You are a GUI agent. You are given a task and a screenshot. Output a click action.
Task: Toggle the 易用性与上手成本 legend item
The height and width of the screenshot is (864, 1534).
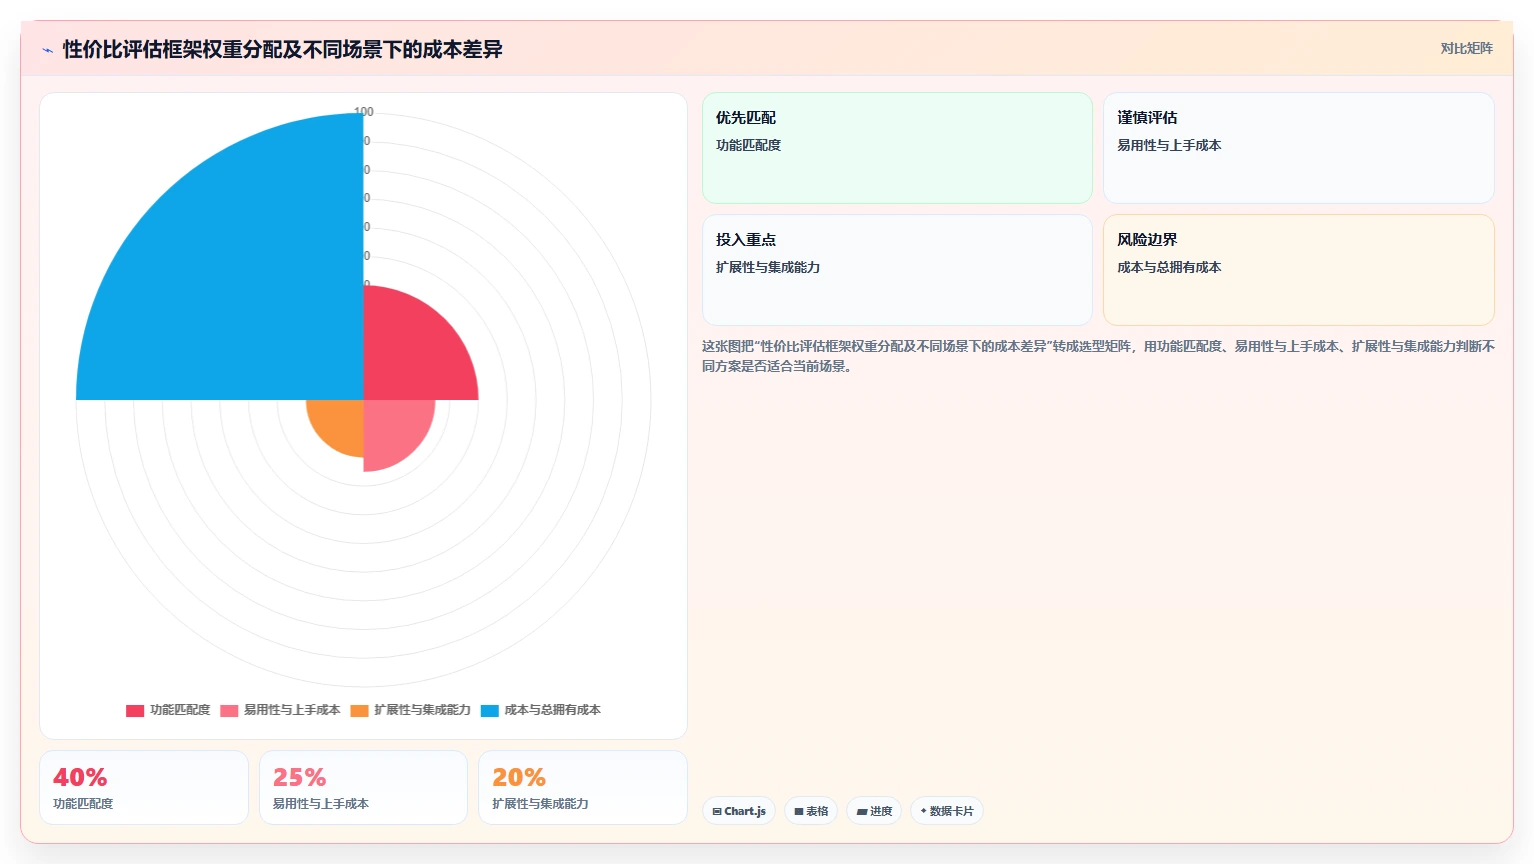click(x=280, y=710)
